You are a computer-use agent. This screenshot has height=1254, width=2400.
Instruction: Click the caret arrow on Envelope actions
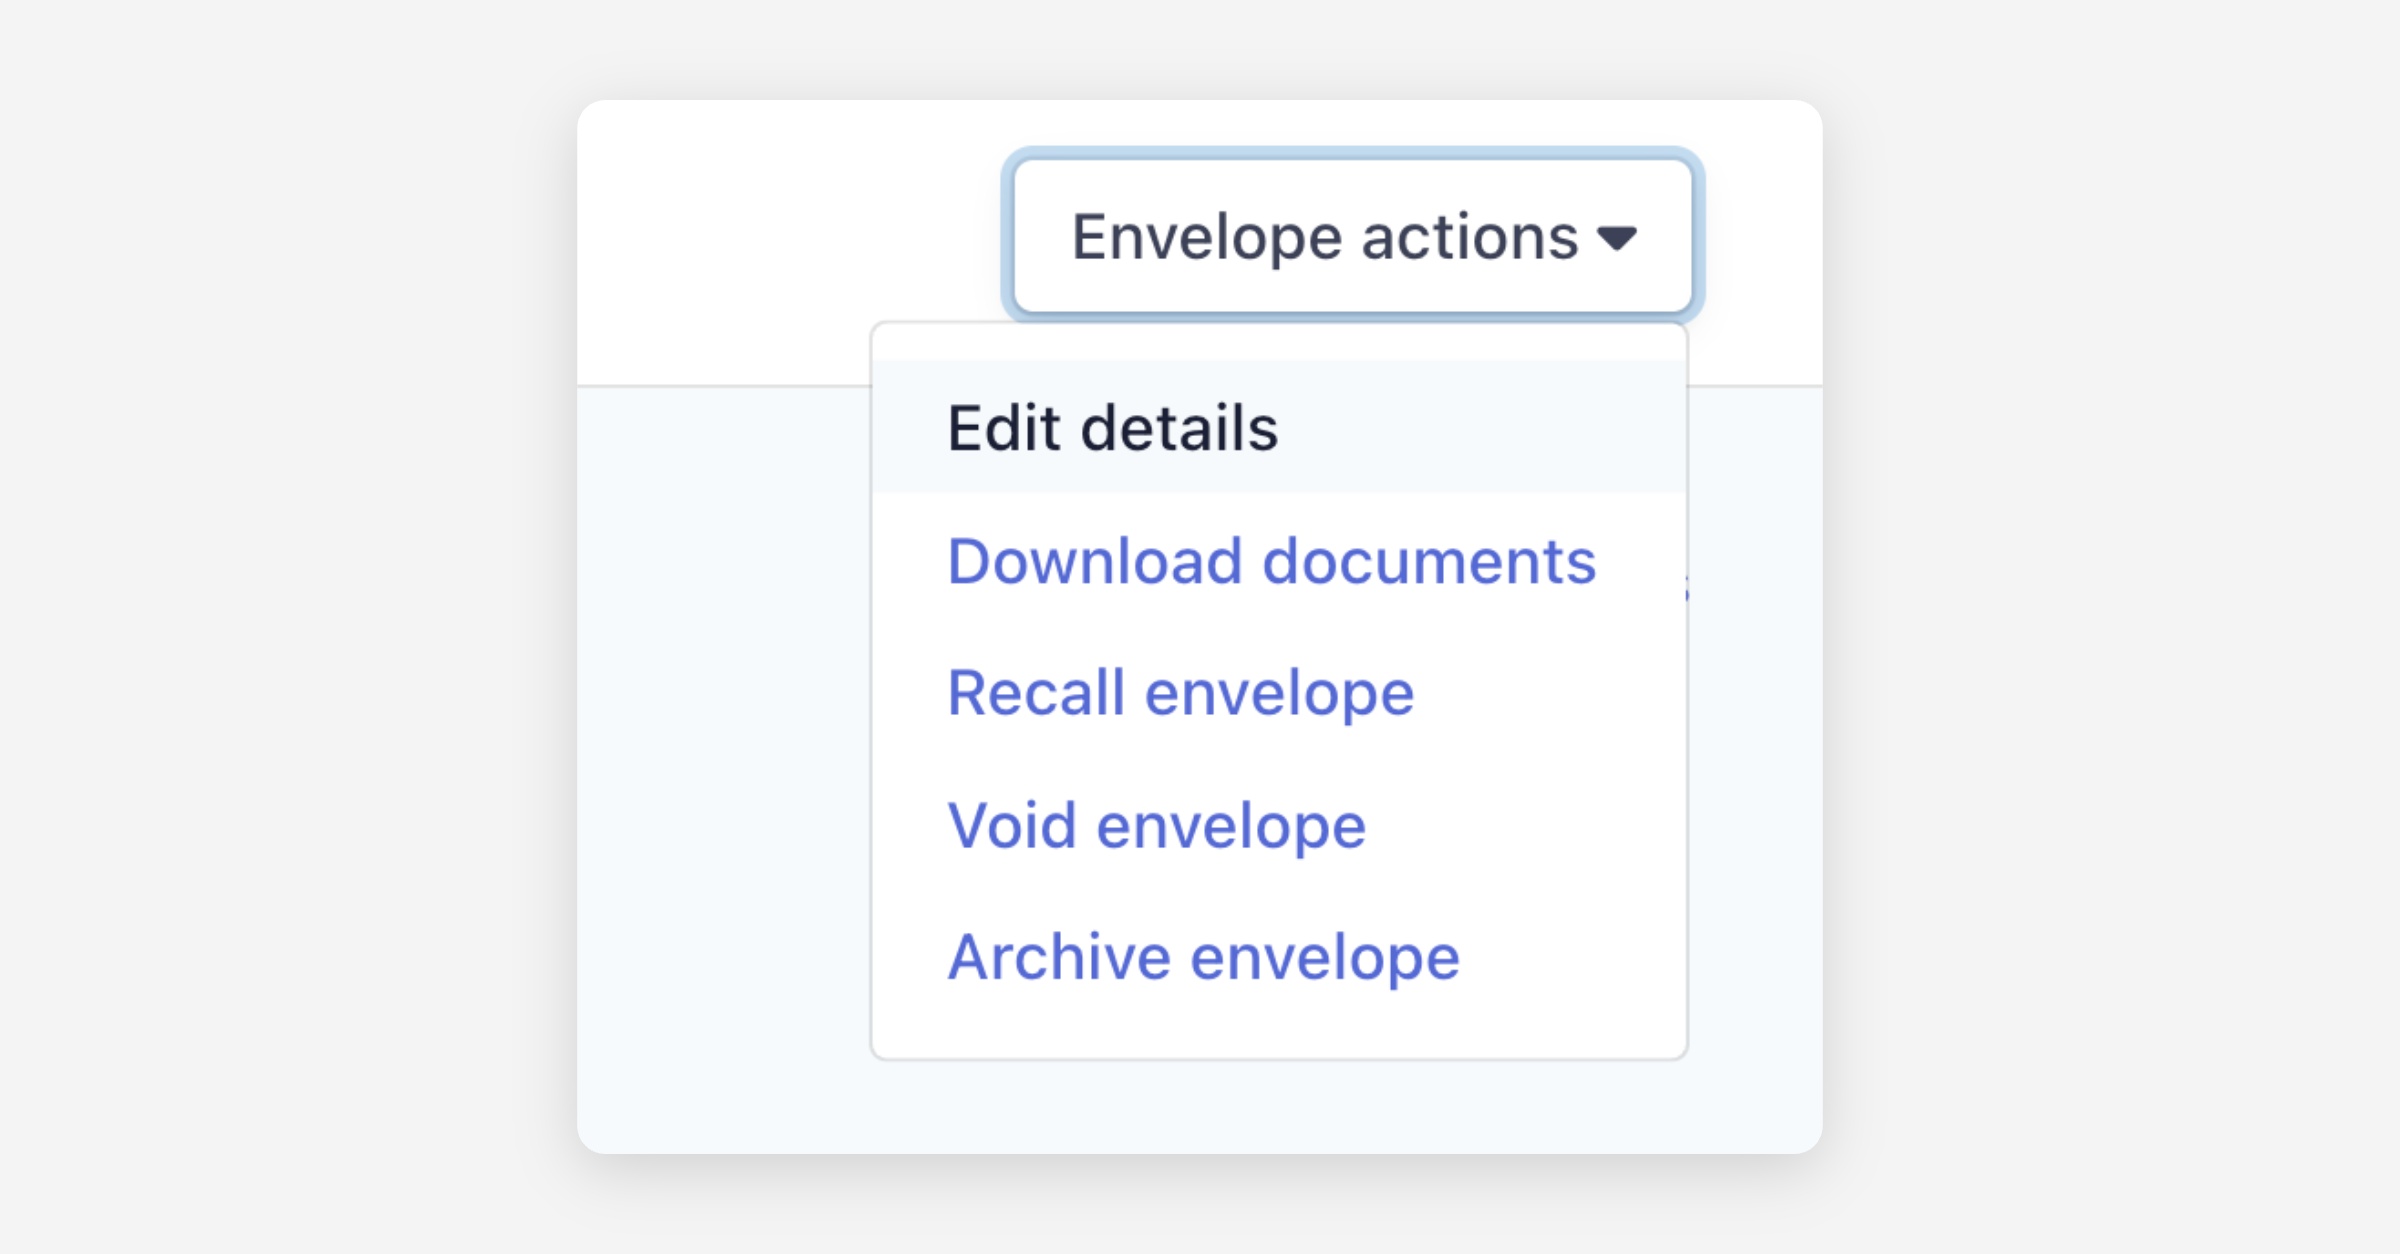pos(1616,238)
